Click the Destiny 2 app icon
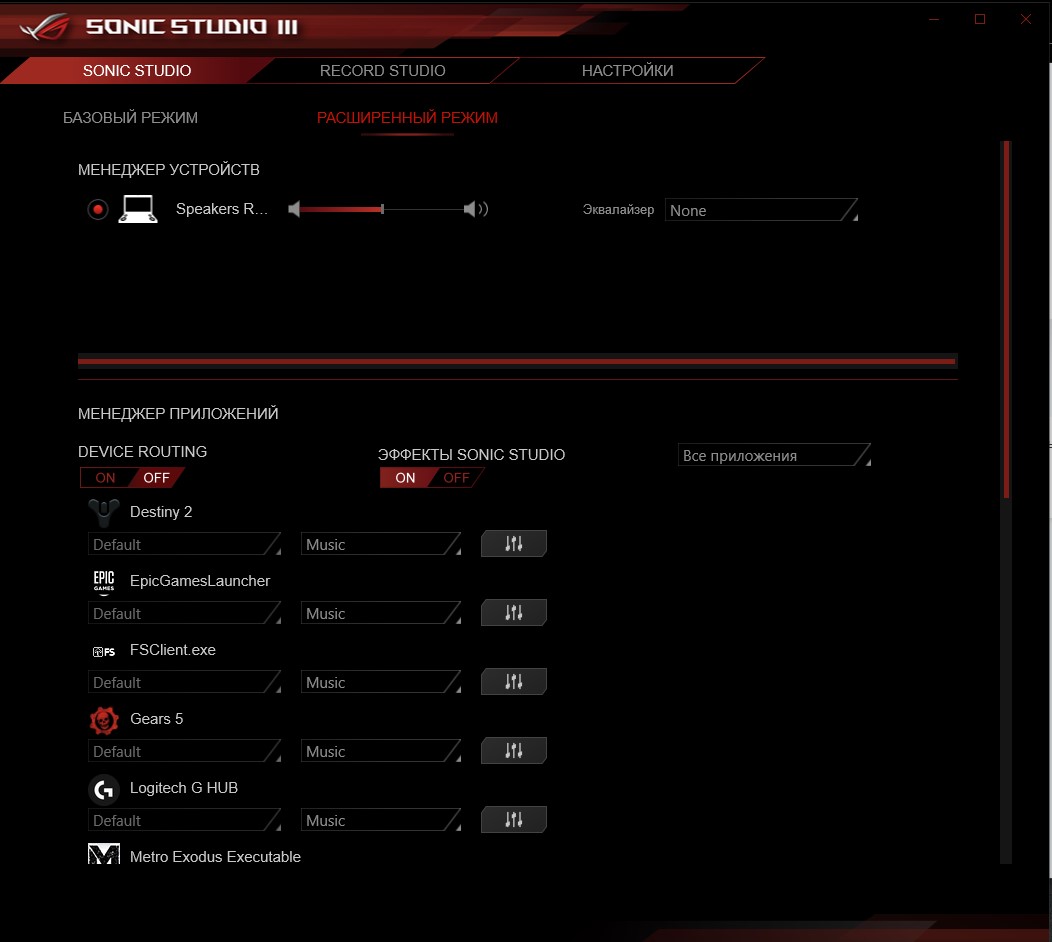 pyautogui.click(x=104, y=512)
